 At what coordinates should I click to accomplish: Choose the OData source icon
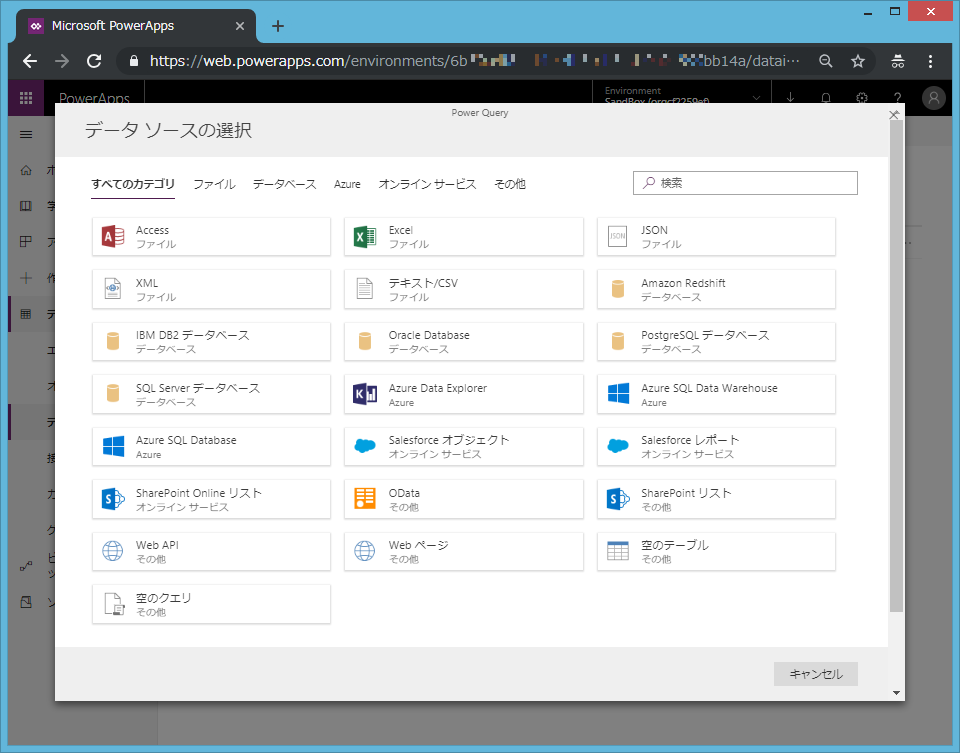tap(365, 499)
